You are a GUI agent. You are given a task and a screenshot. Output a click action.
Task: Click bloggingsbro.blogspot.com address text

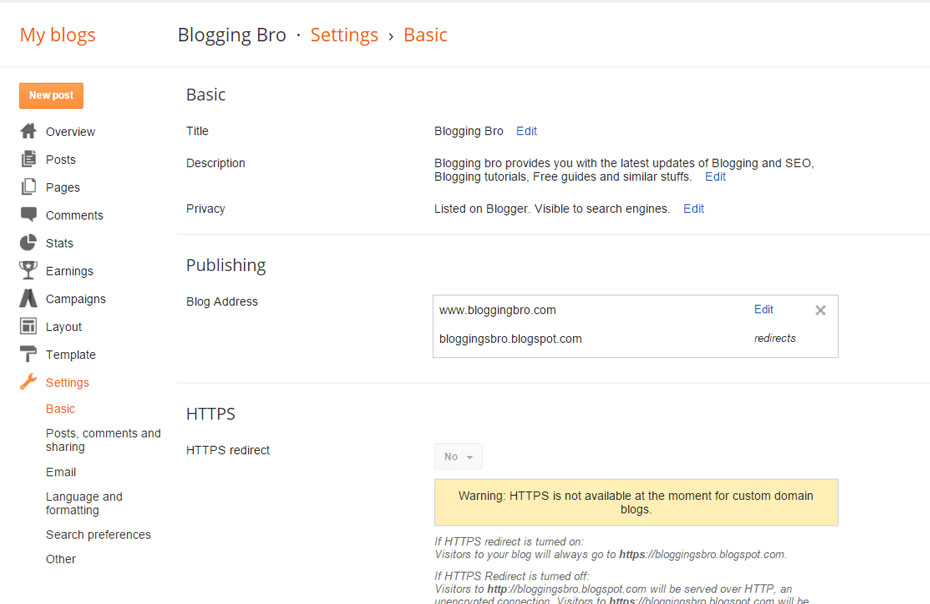tap(510, 339)
